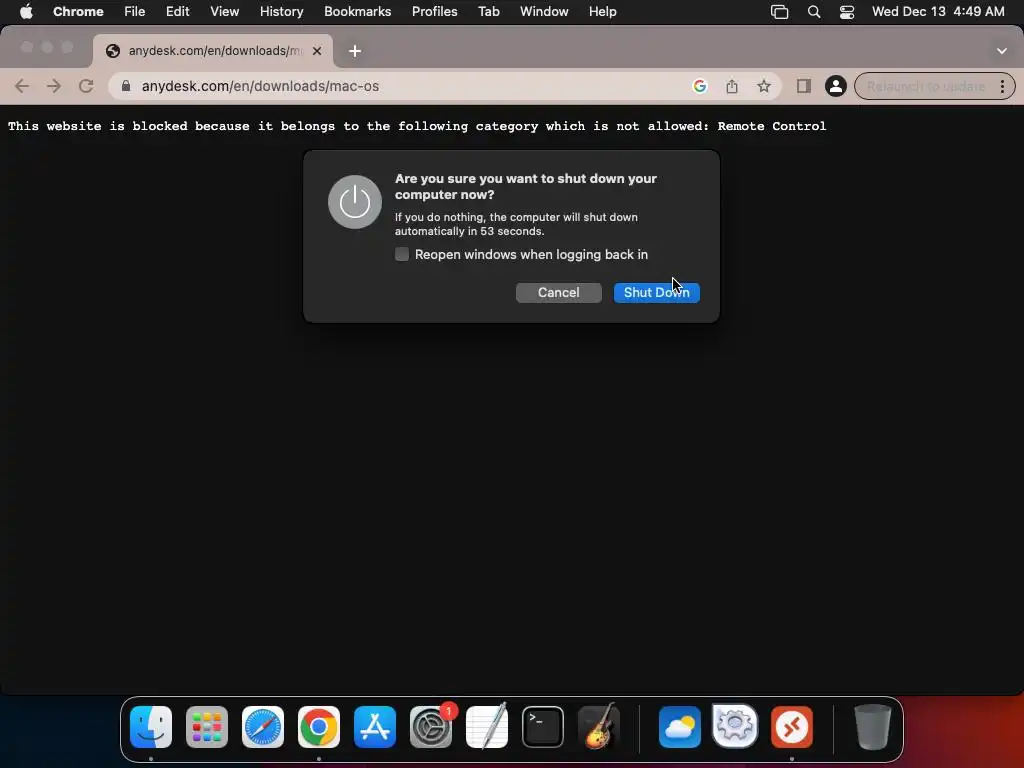
Task: Click the power icon in dialog
Action: pos(355,202)
